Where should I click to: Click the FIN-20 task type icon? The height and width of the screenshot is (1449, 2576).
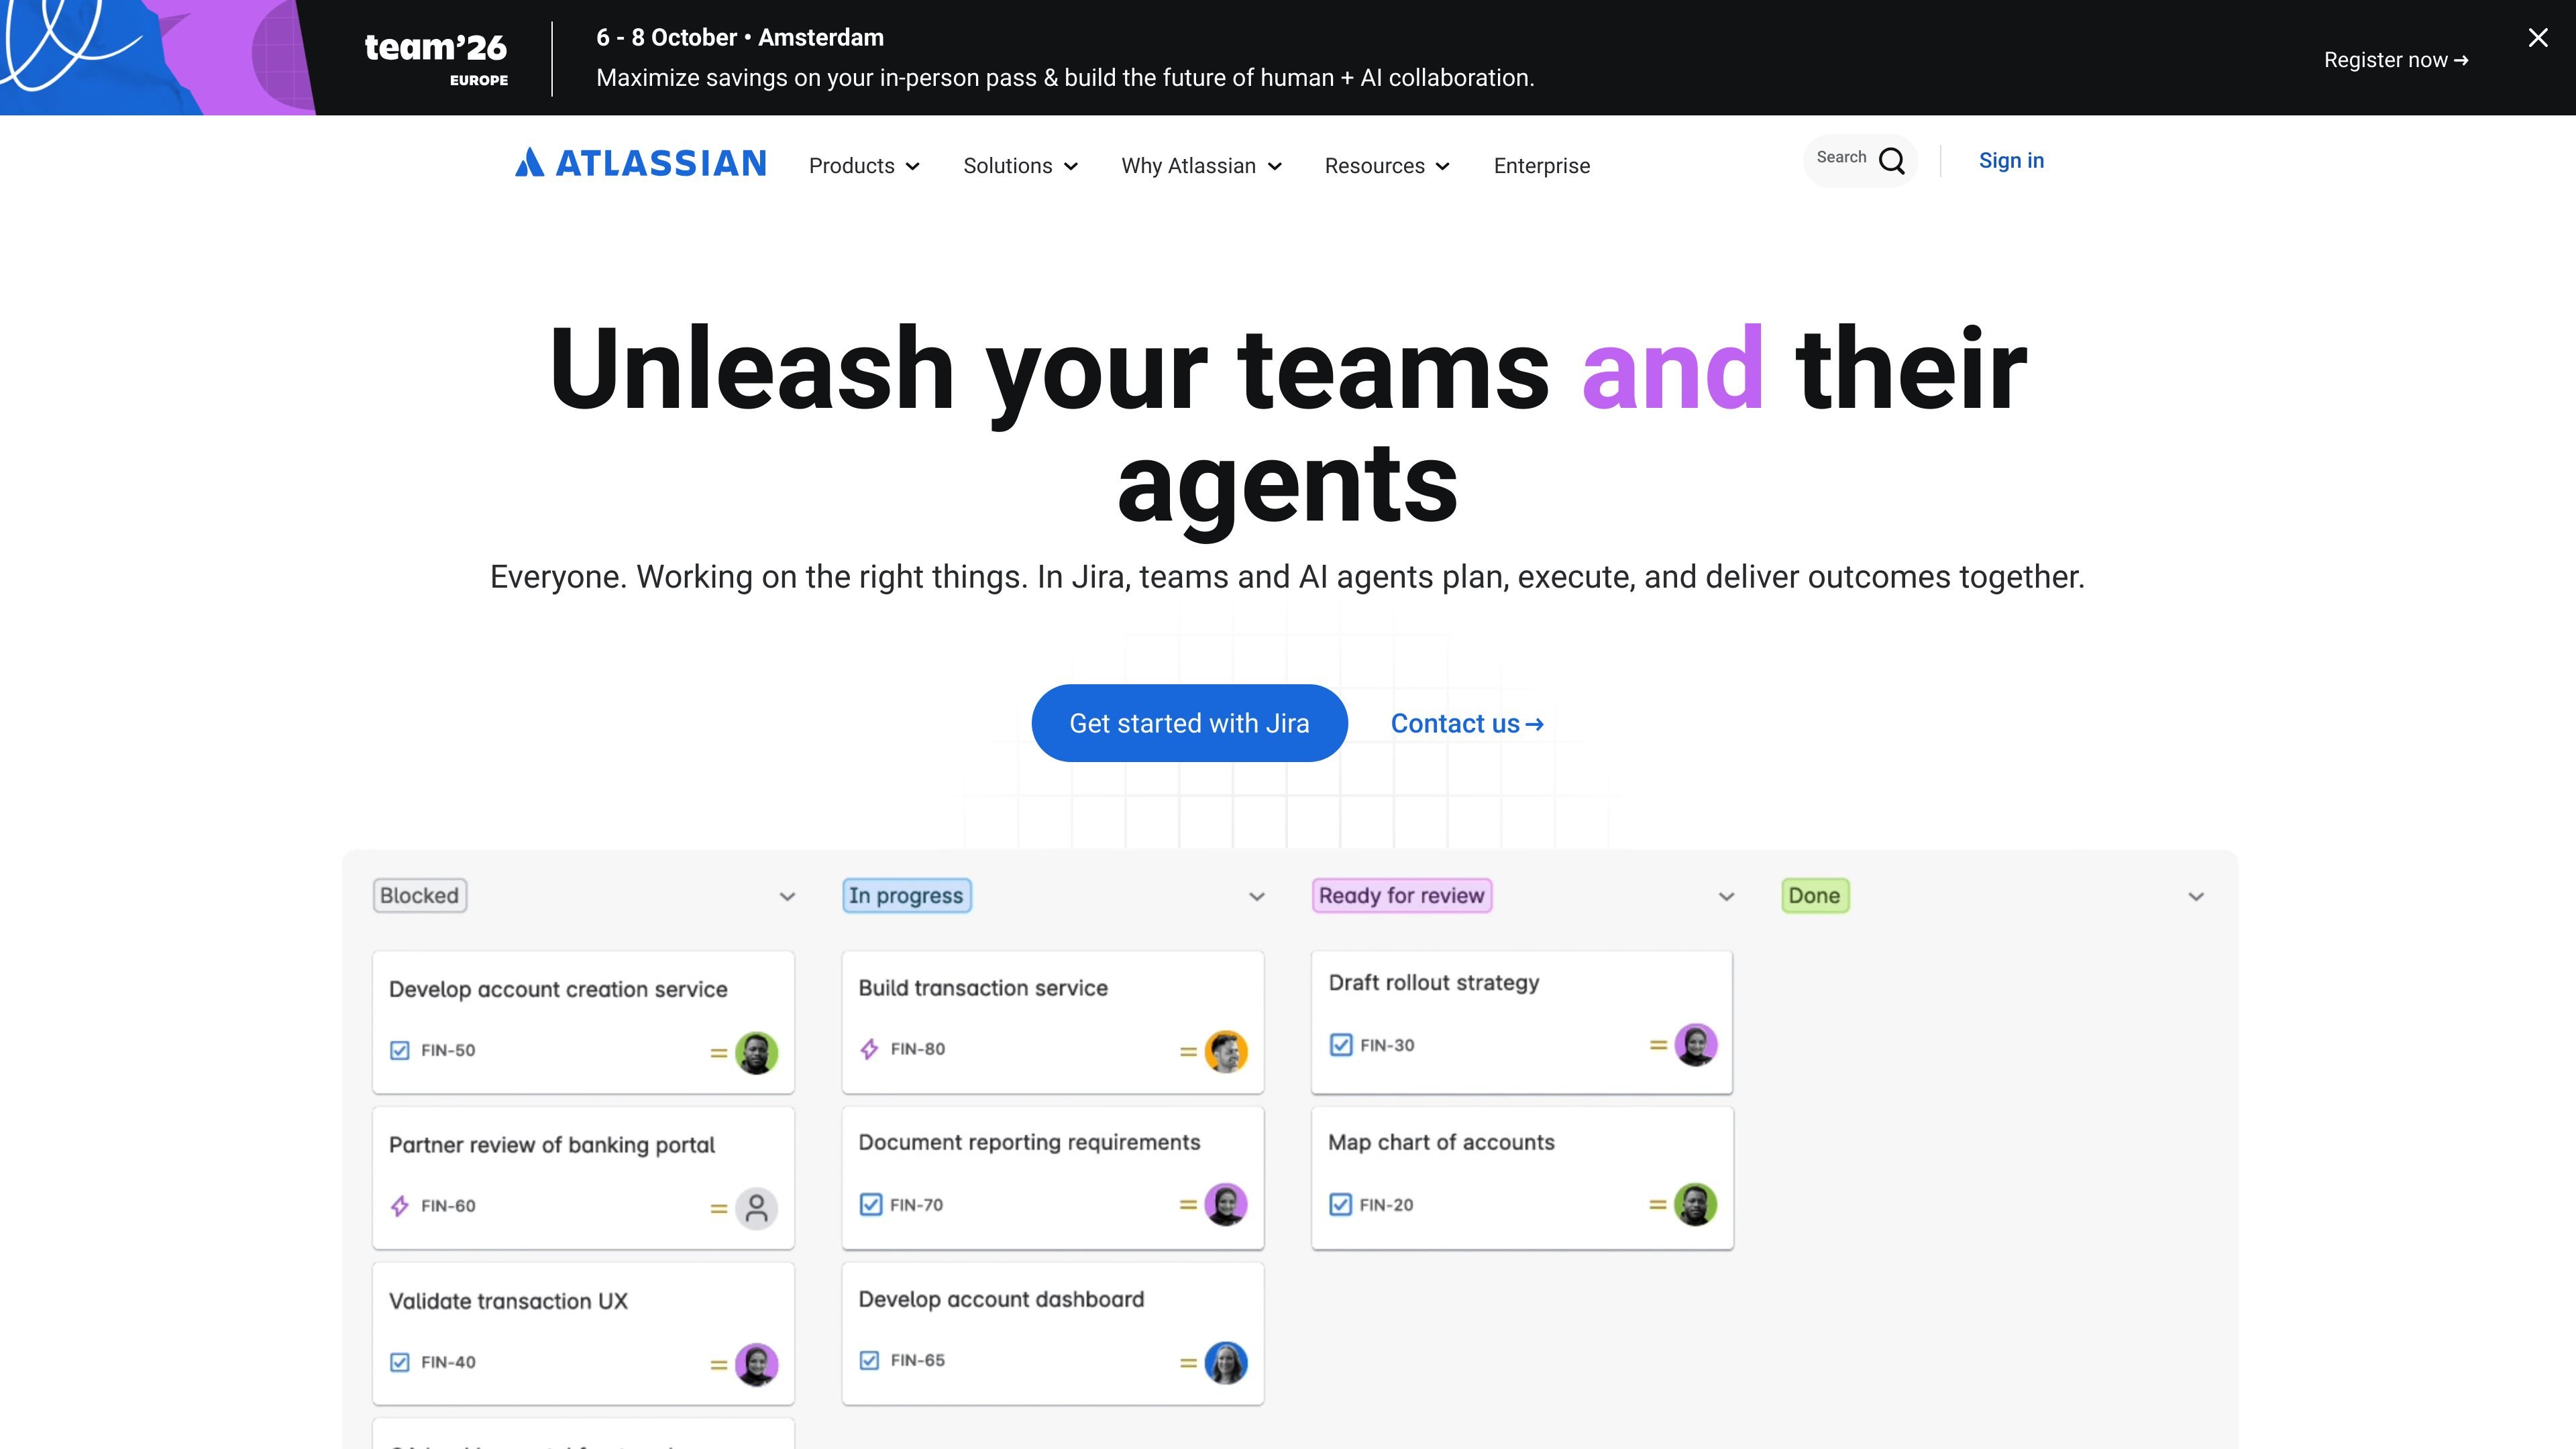(x=1341, y=1204)
